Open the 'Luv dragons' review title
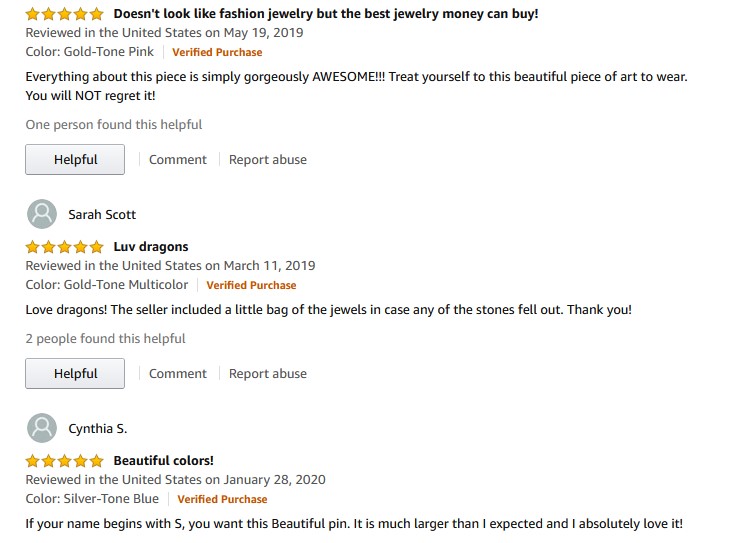The image size is (748, 543). [151, 247]
